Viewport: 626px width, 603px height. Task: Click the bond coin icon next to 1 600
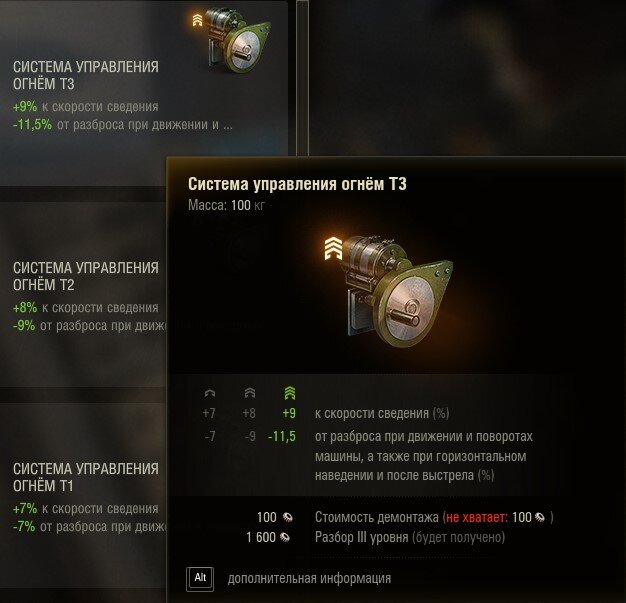tap(285, 537)
